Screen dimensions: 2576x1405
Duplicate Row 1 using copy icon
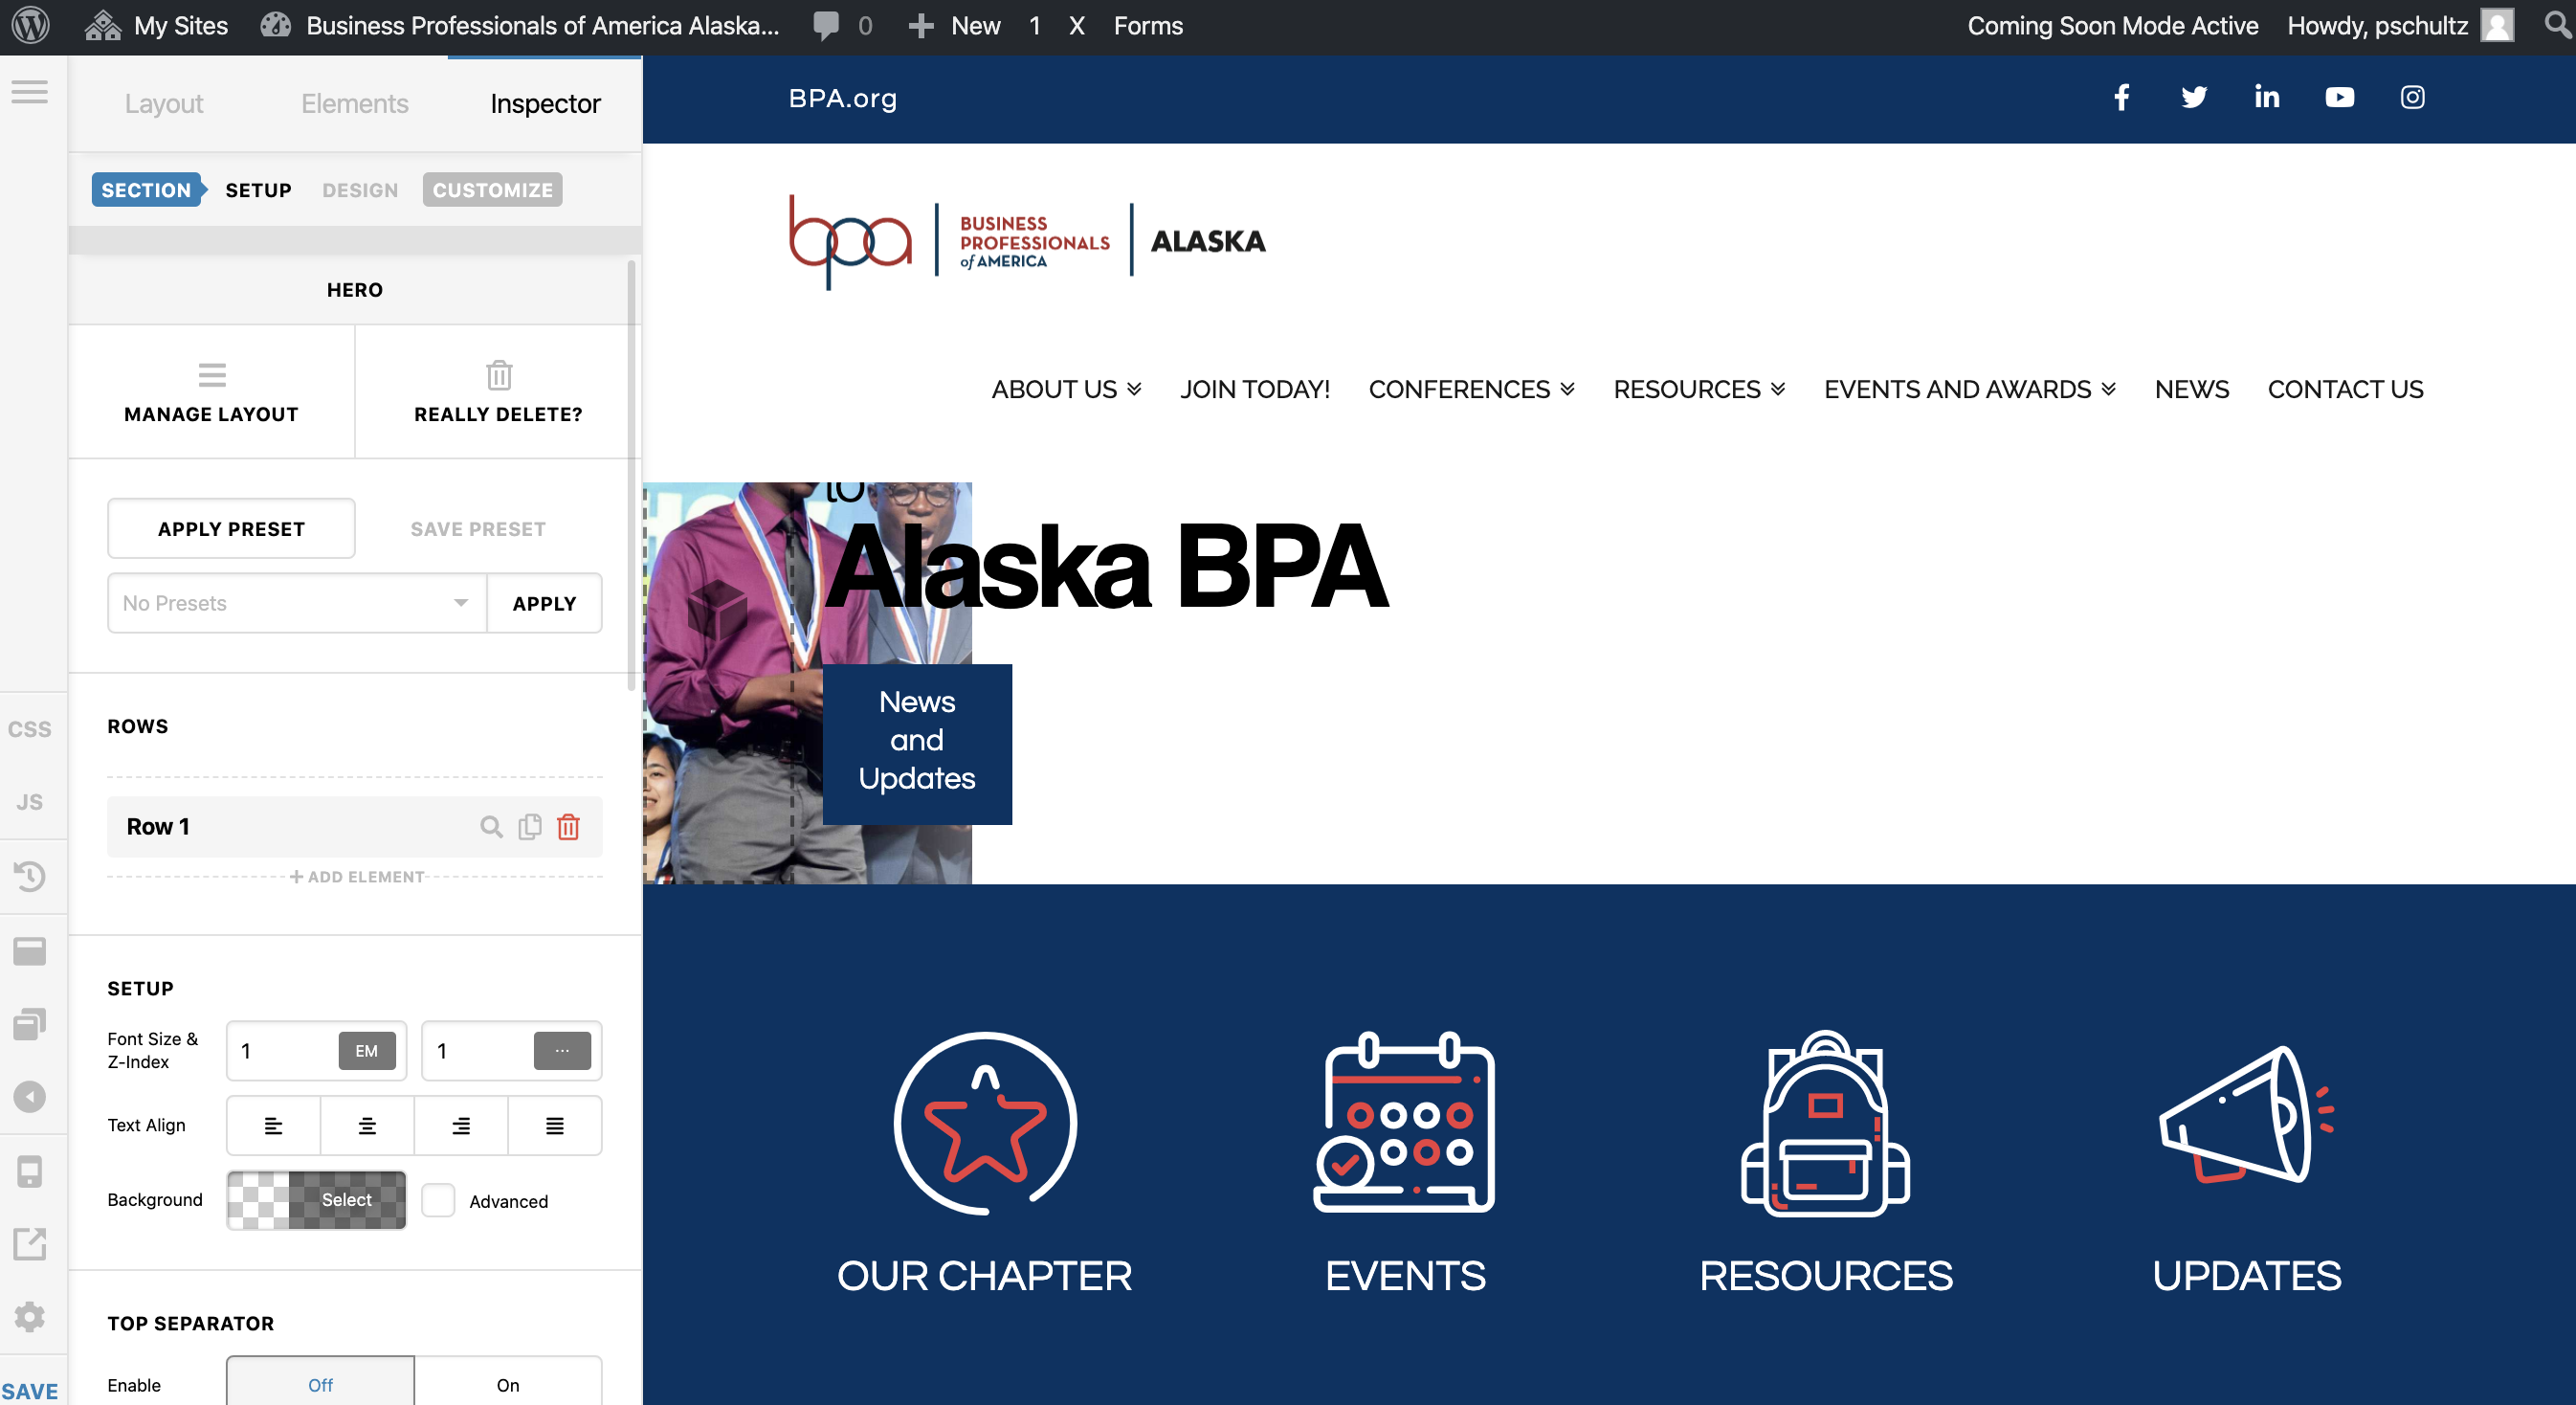(x=530, y=827)
